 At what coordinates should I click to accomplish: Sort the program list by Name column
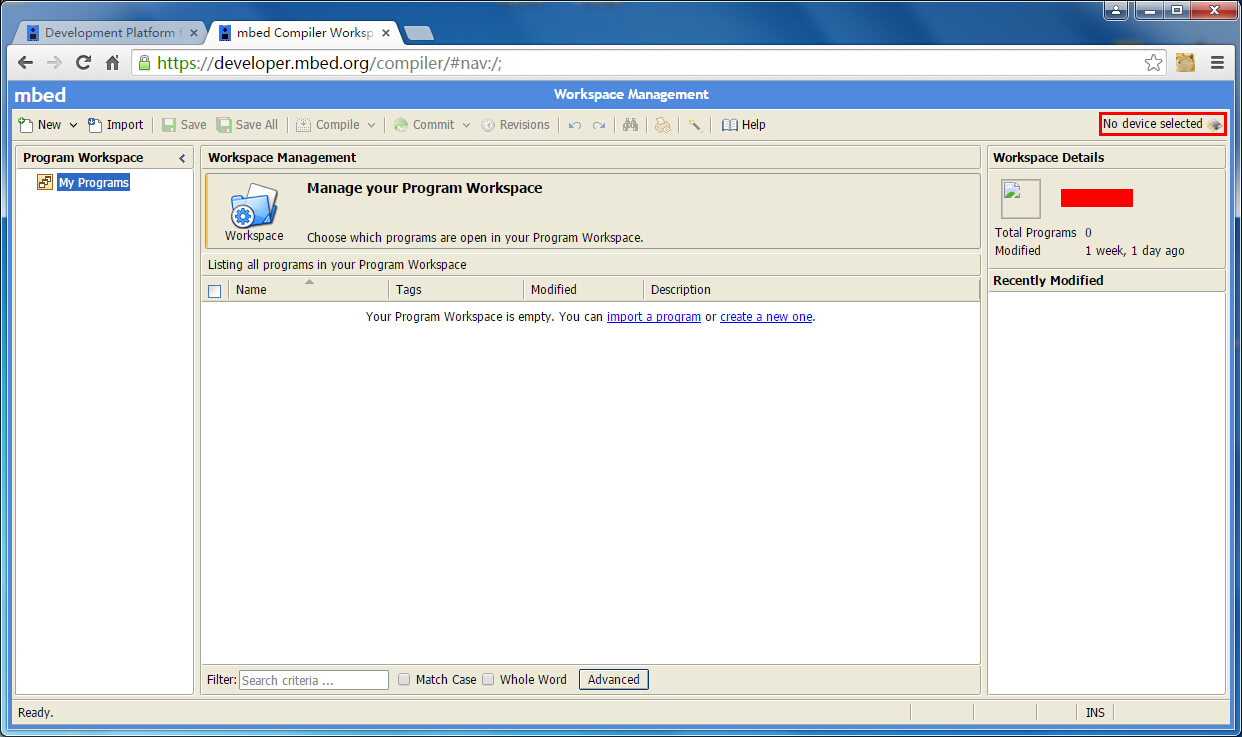[251, 290]
